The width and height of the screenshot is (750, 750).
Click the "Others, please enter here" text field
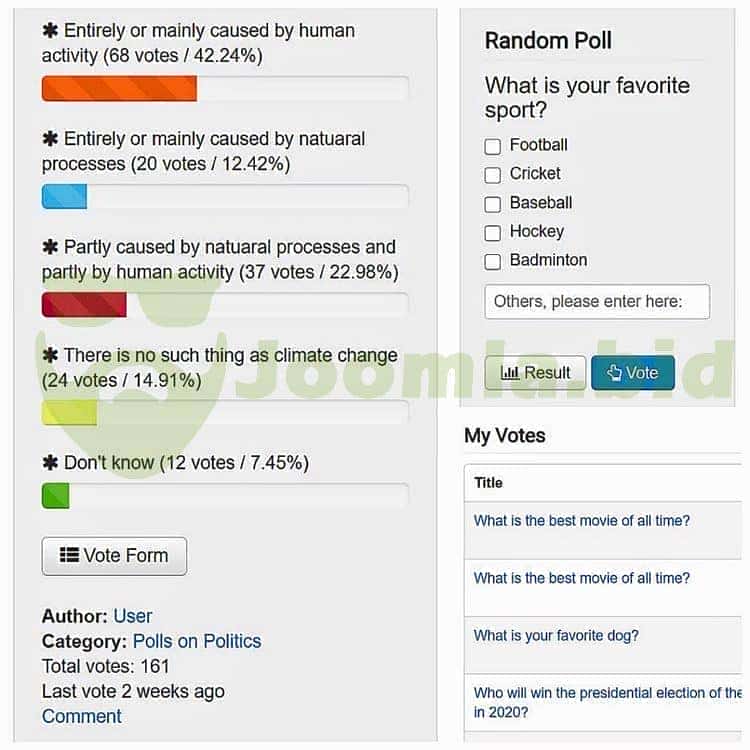597,302
